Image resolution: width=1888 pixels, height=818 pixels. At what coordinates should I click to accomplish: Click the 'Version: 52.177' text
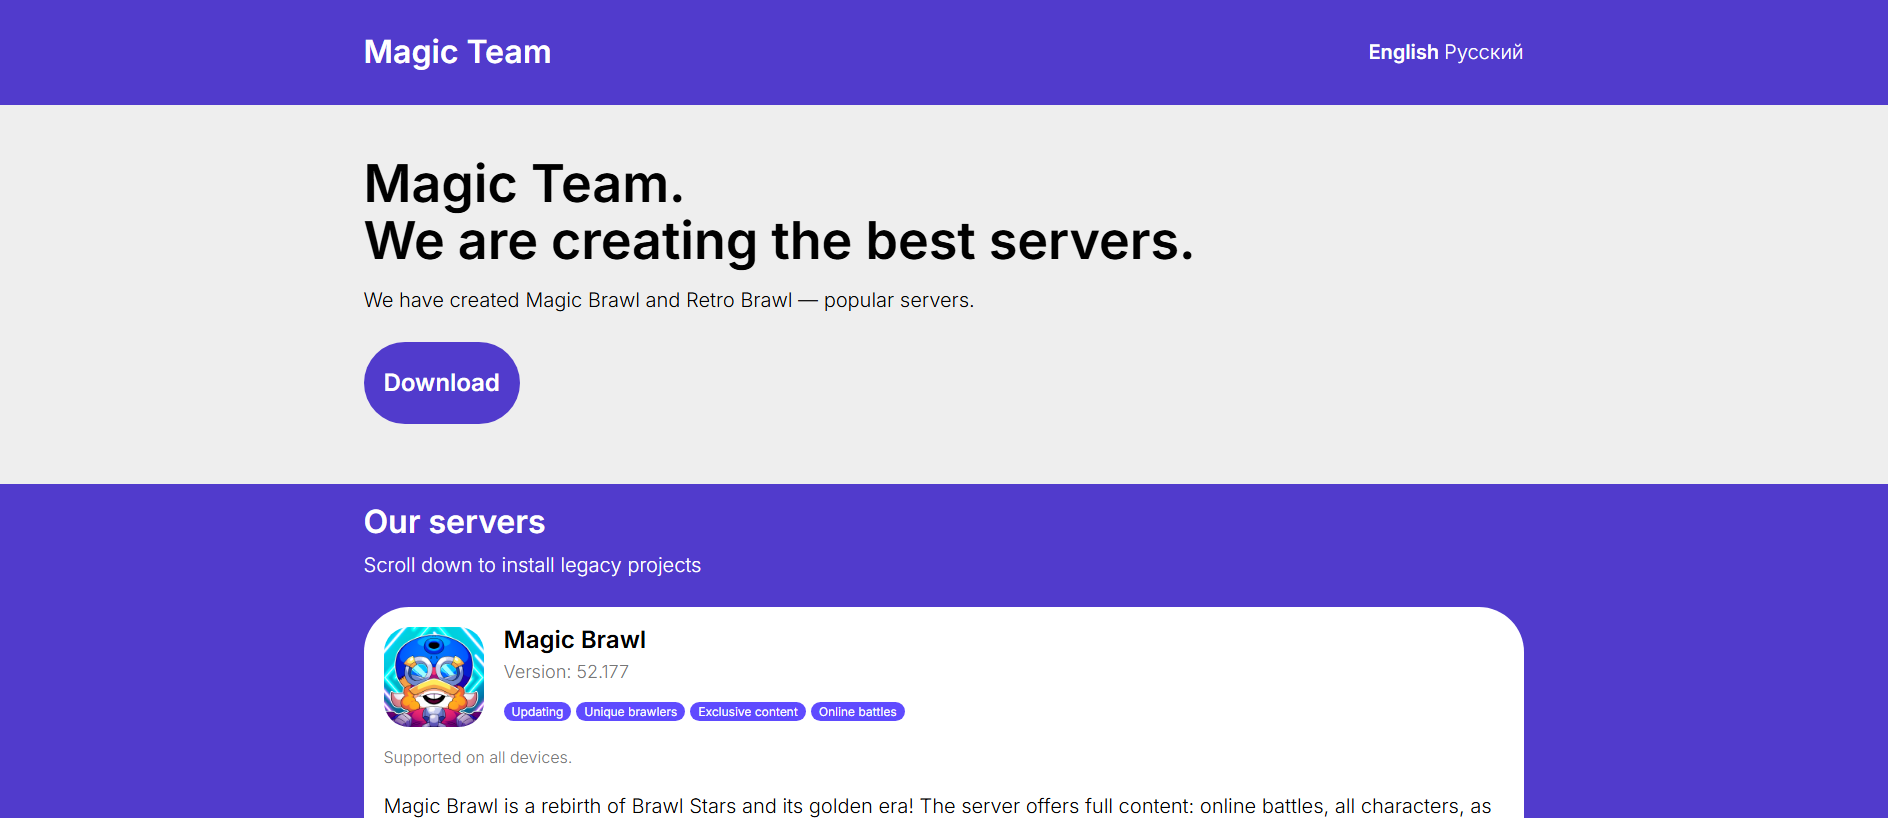tap(566, 672)
